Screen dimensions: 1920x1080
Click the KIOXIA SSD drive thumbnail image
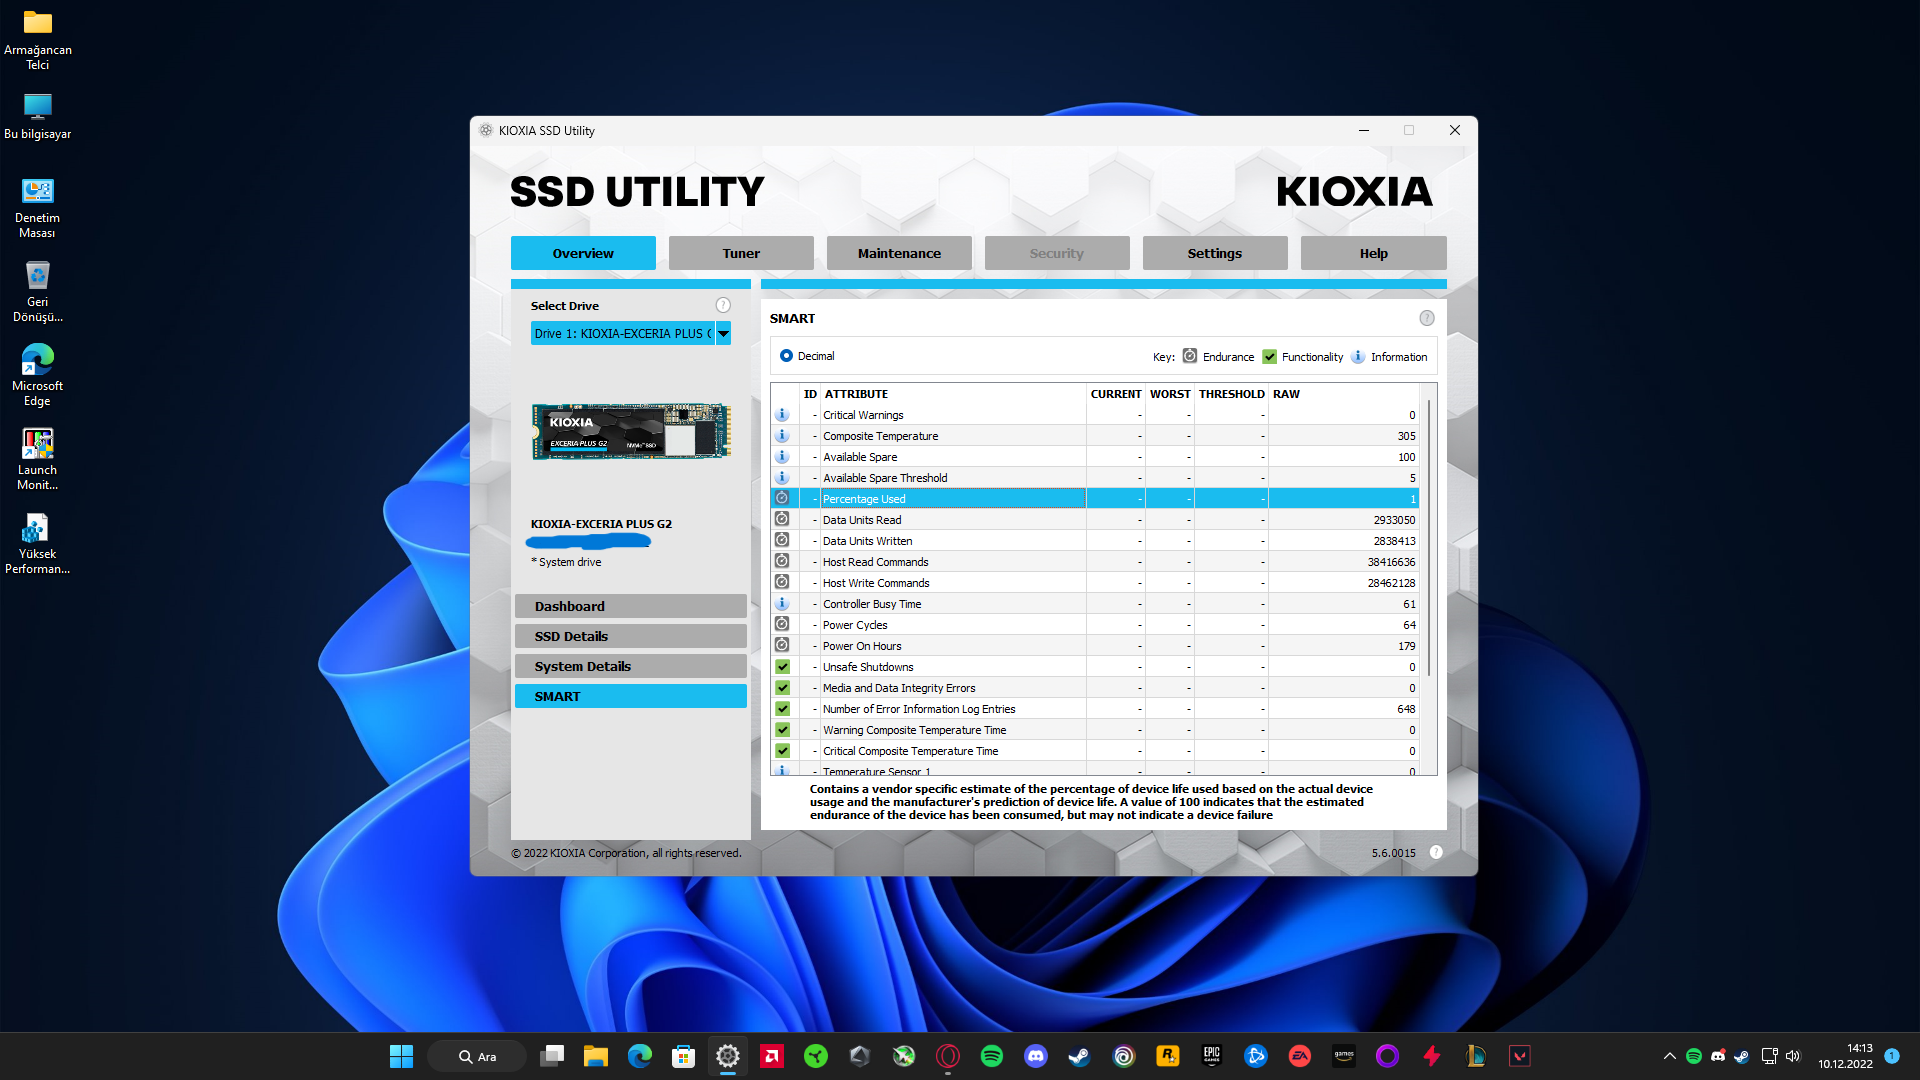(x=631, y=432)
